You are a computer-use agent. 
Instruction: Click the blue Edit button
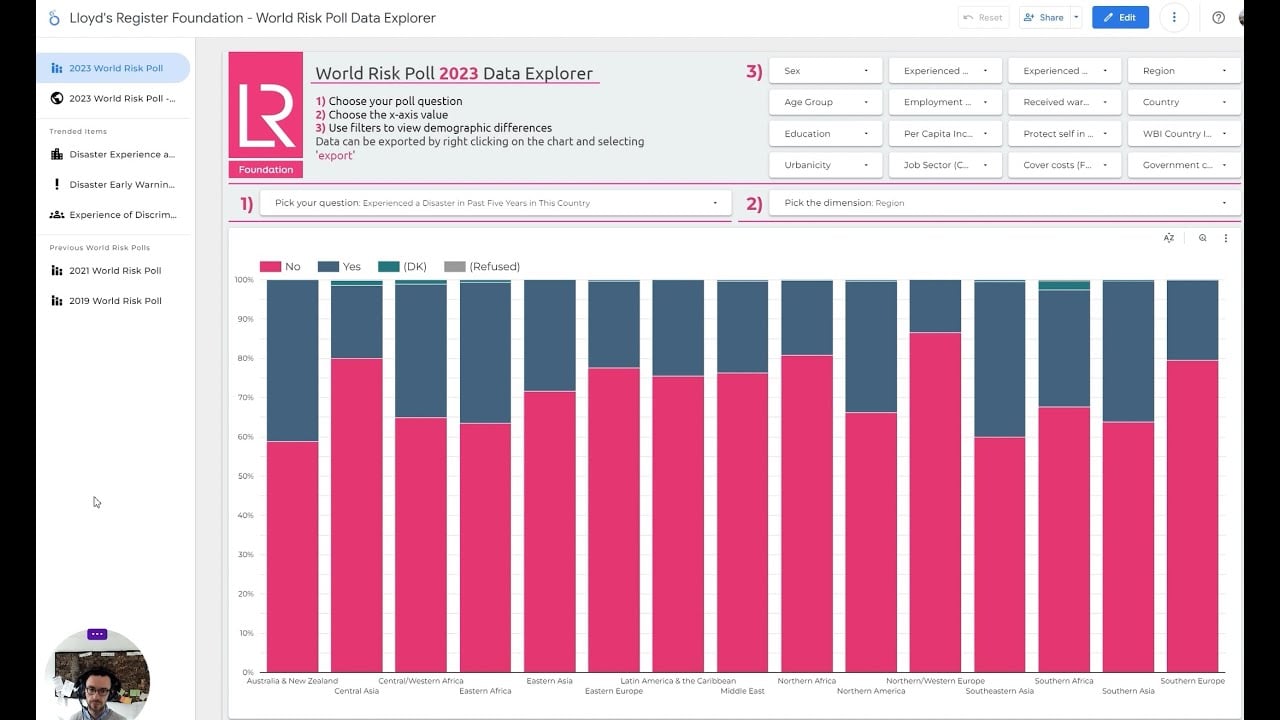(x=1120, y=18)
